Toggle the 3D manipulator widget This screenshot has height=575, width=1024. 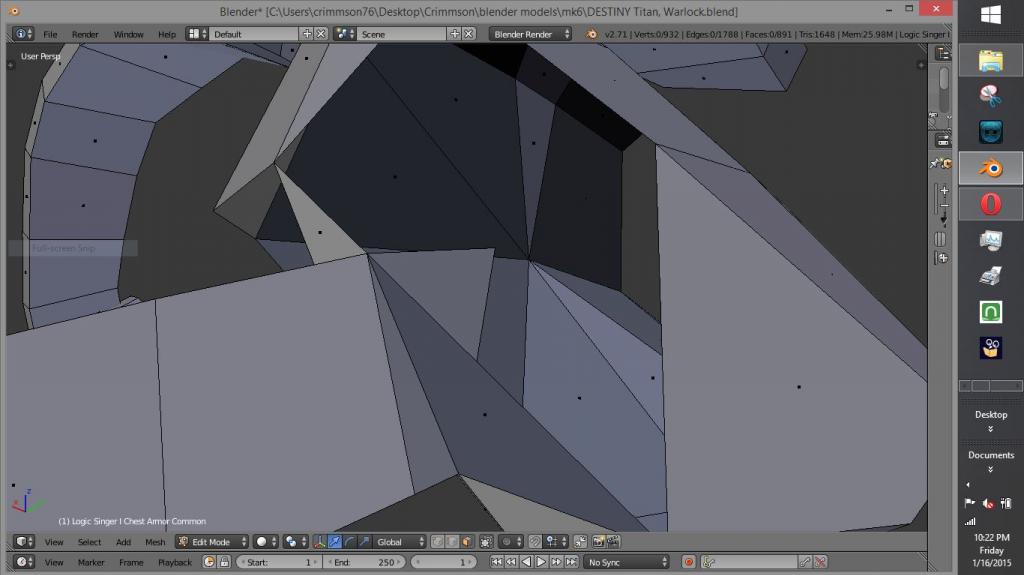tap(319, 542)
